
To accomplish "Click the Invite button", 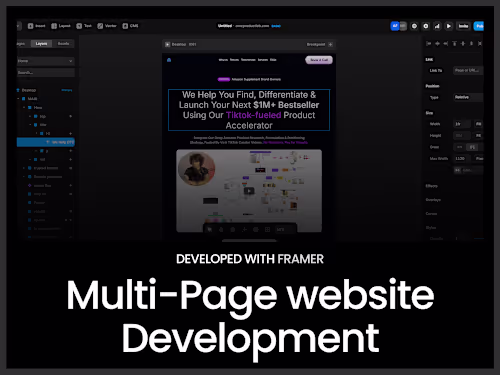I will point(463,26).
